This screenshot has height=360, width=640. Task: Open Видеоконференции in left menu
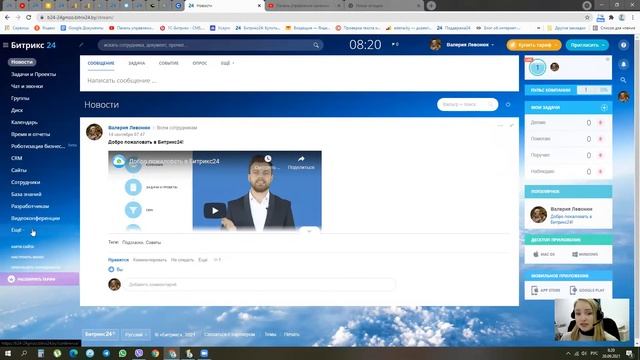coord(36,218)
